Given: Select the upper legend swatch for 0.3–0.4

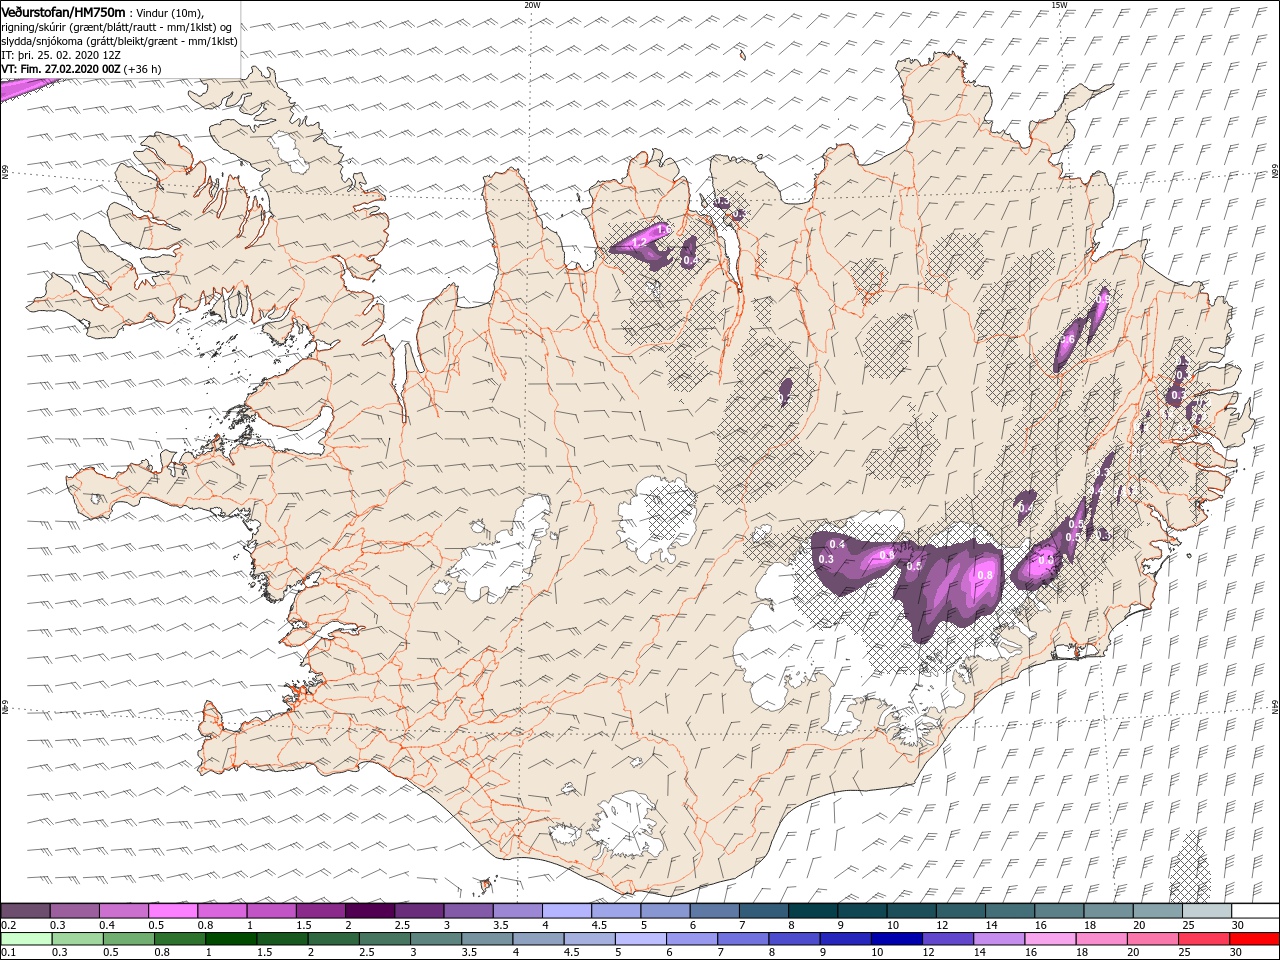Looking at the screenshot, I should click(x=75, y=911).
